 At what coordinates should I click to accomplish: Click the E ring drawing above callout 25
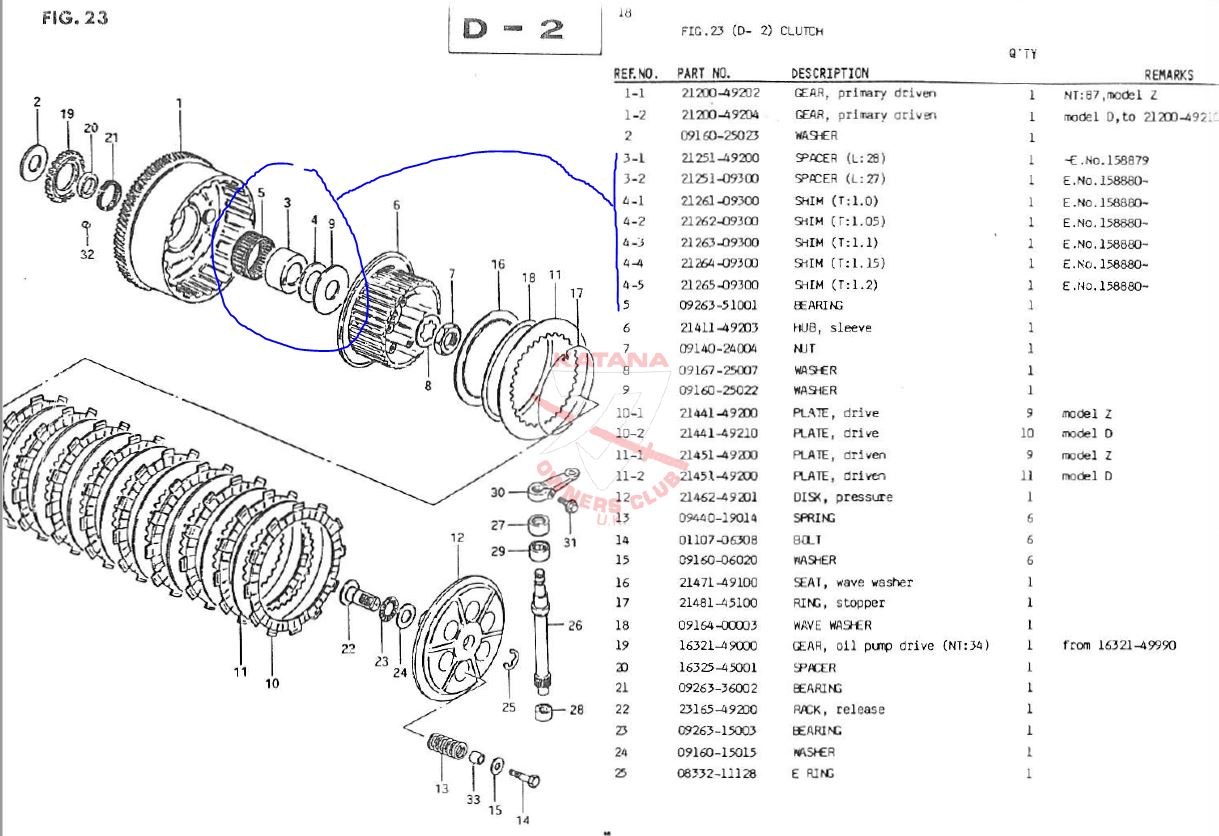click(x=511, y=658)
